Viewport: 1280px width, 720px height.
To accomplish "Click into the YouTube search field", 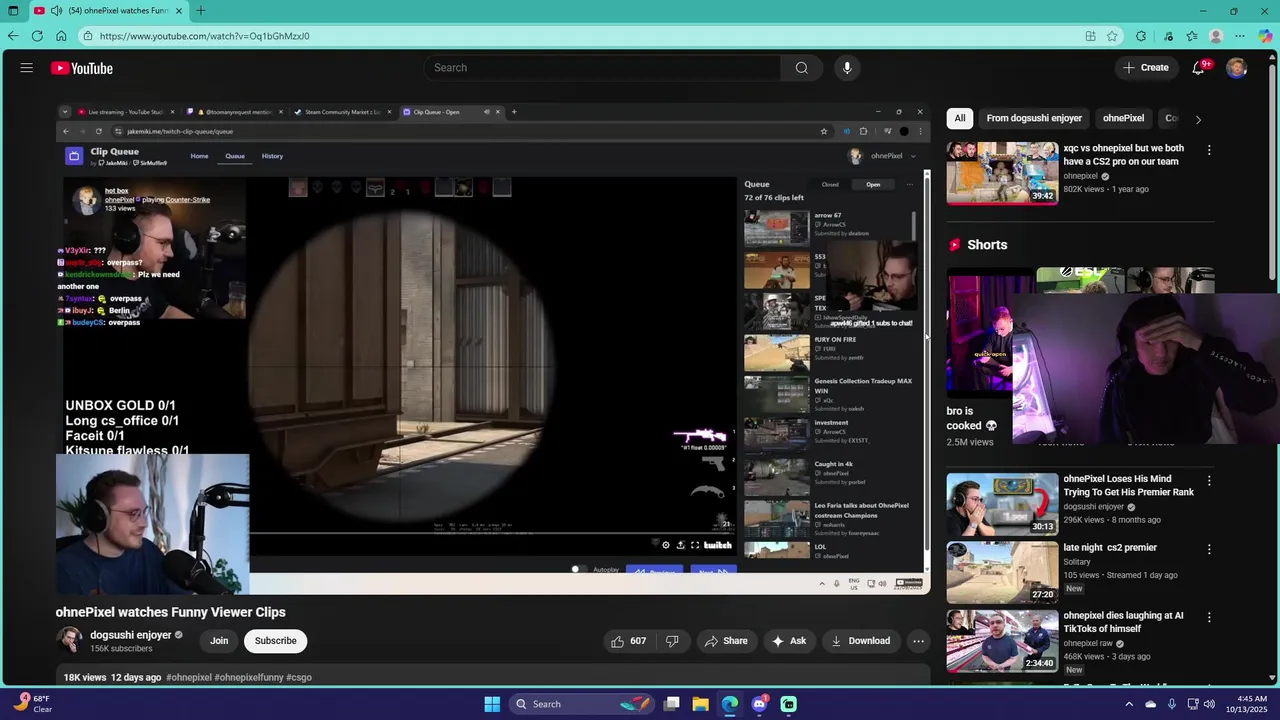I will 602,68.
